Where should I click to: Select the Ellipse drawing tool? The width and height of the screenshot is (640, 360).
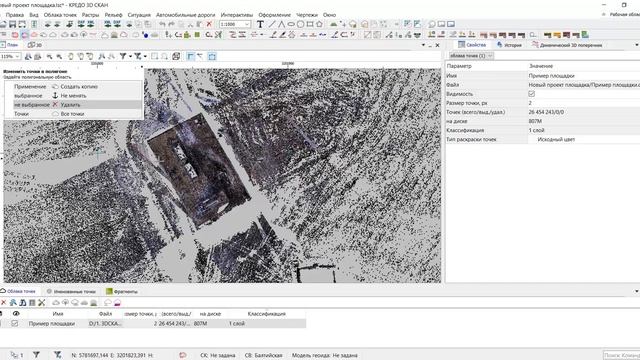click(x=291, y=24)
